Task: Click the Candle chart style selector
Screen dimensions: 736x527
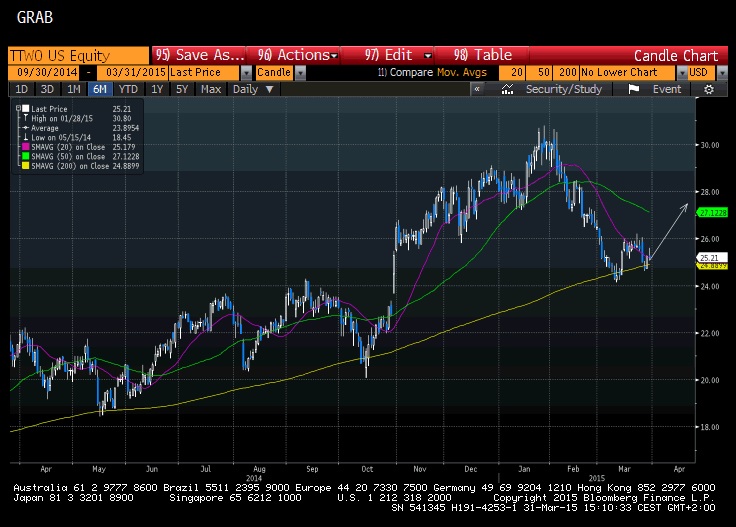Action: [275, 72]
